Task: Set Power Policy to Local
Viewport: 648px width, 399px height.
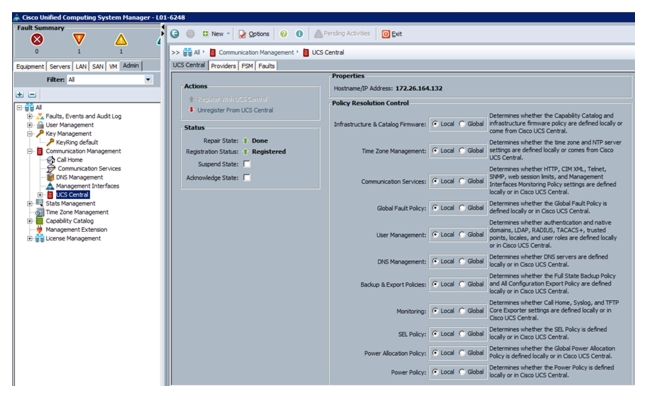Action: pyautogui.click(x=435, y=372)
